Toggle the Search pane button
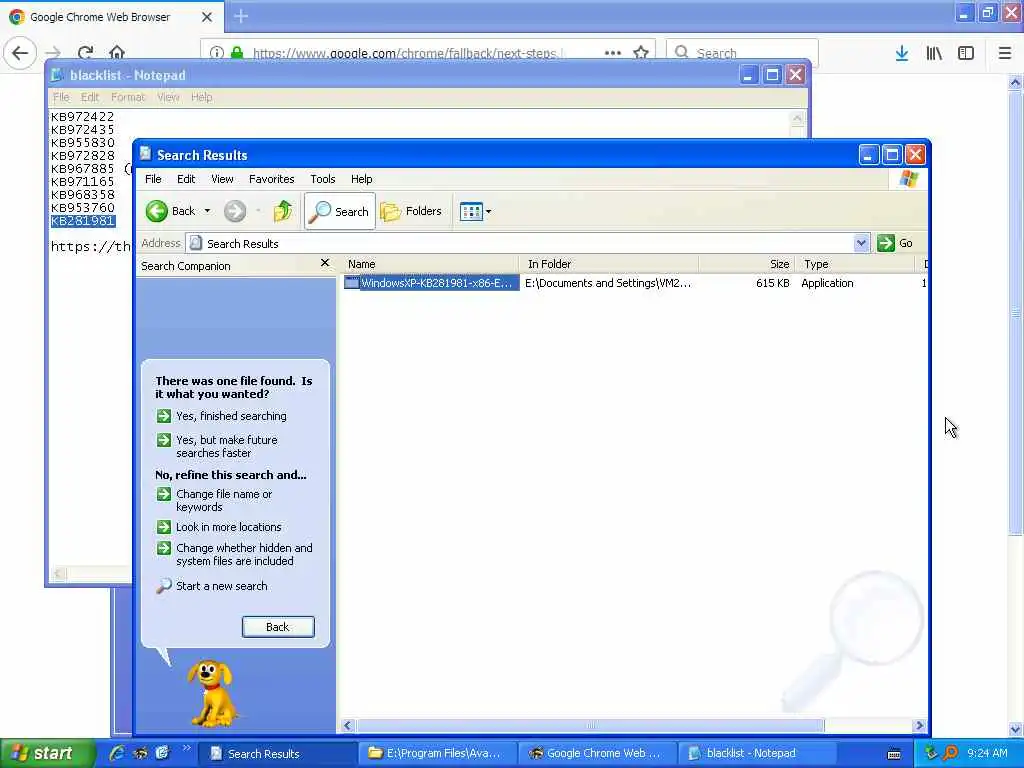 pos(340,211)
